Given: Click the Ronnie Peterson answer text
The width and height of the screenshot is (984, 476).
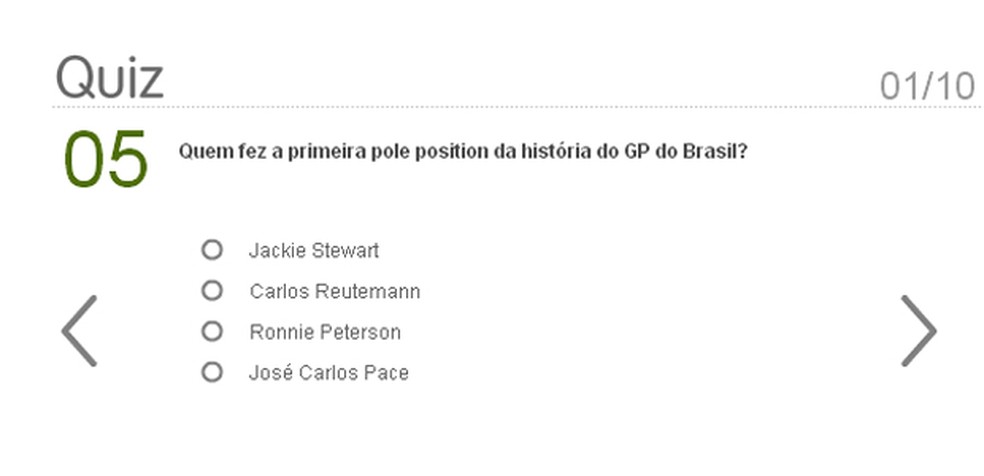Looking at the screenshot, I should tap(325, 332).
